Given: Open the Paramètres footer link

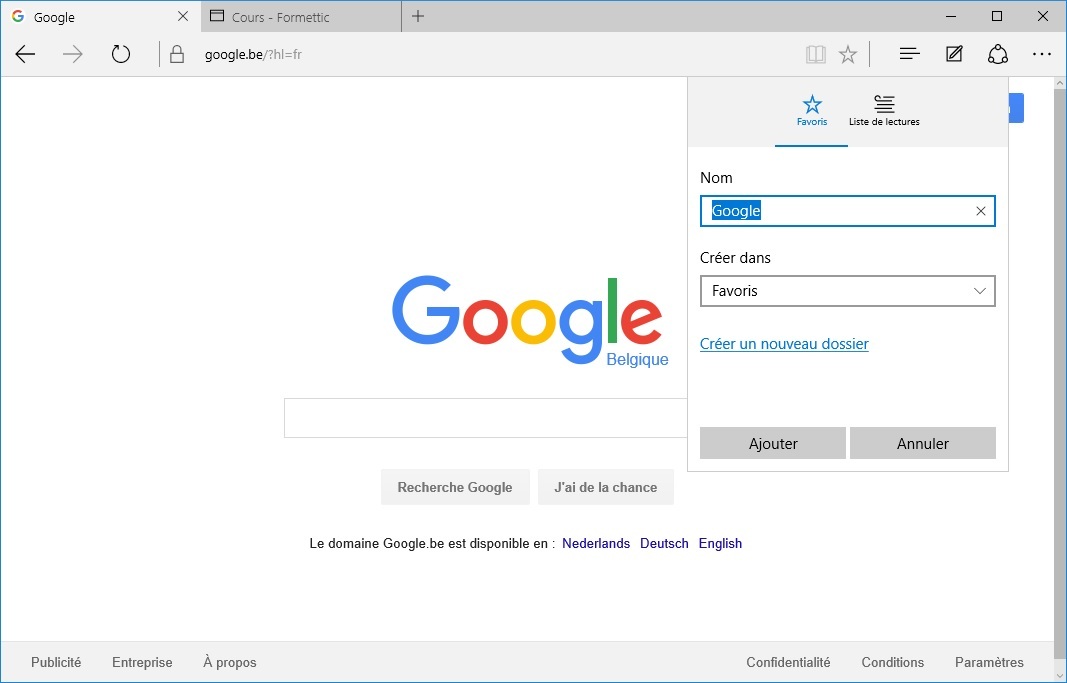Looking at the screenshot, I should click(989, 663).
